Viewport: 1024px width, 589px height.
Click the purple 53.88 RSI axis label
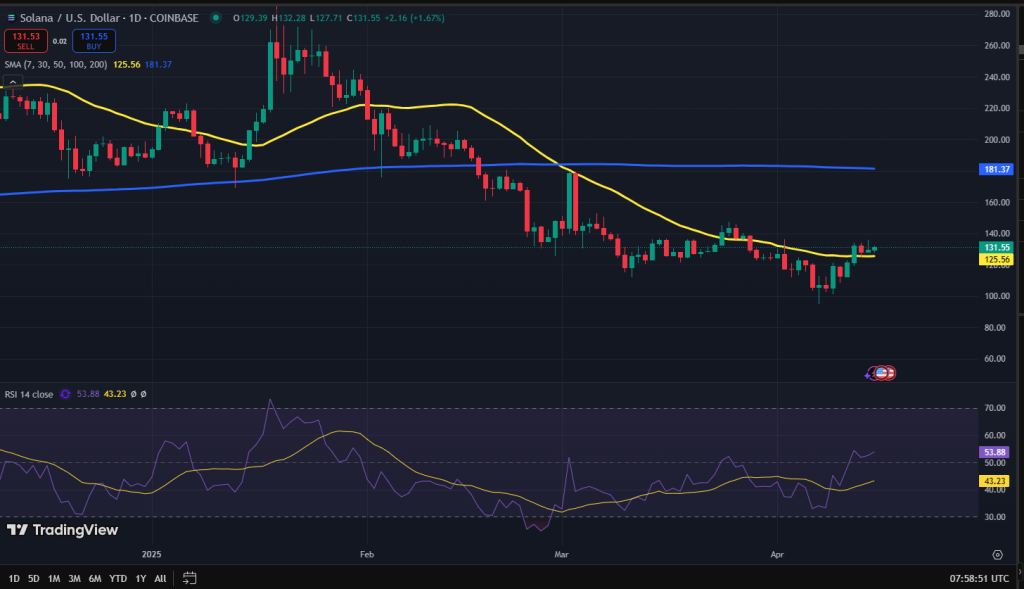(x=995, y=452)
